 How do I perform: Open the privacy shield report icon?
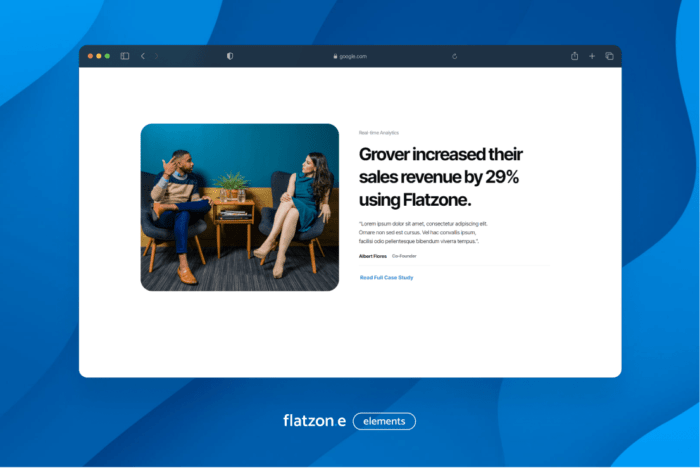click(230, 56)
